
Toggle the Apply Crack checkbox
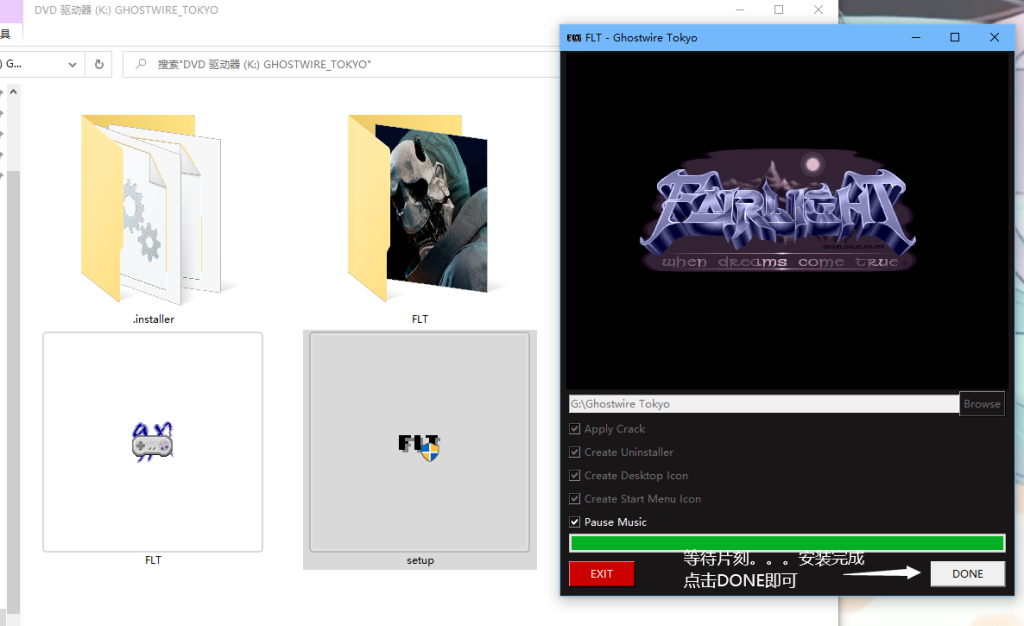tap(575, 428)
